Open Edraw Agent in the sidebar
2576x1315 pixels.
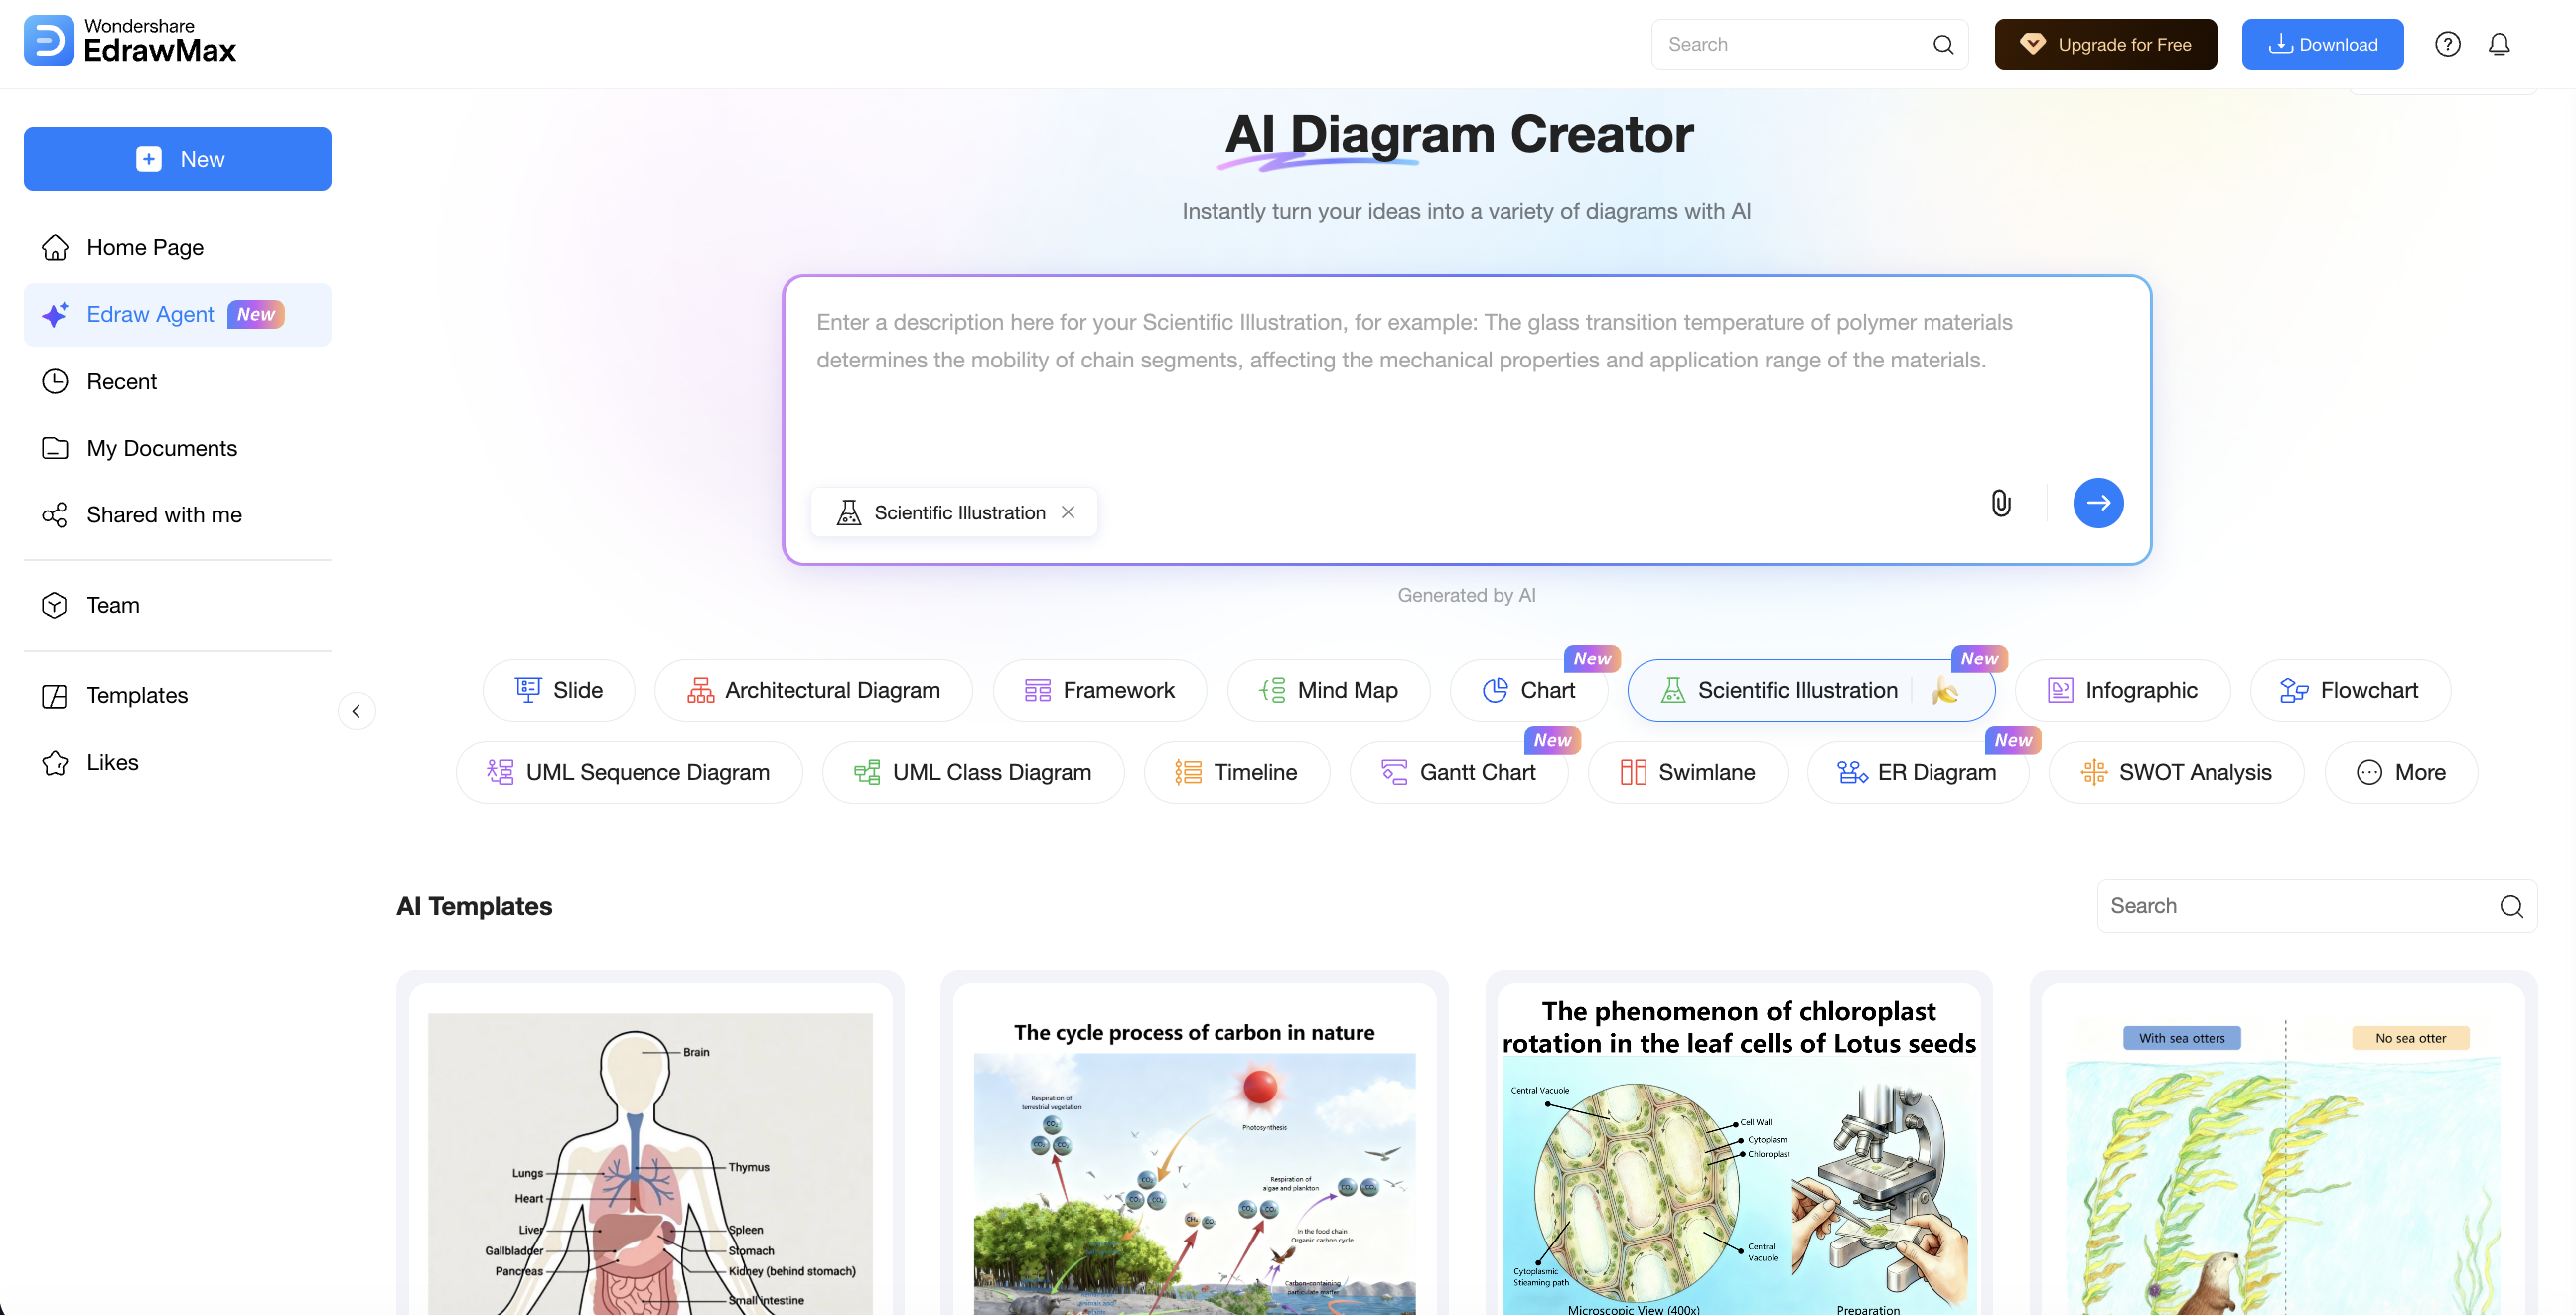150,315
